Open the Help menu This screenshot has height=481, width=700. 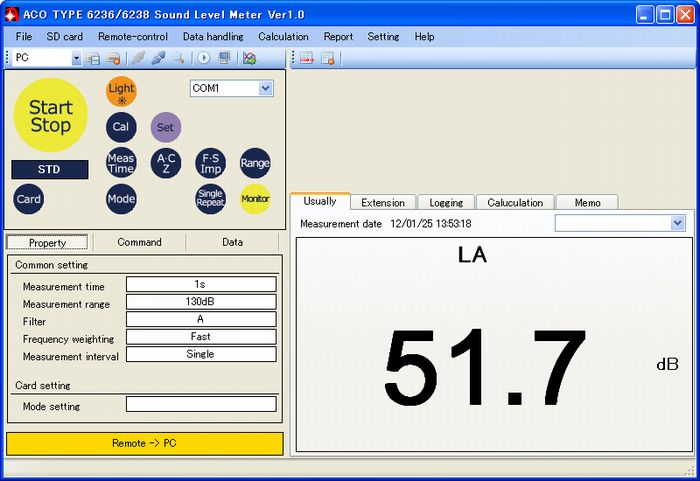tap(424, 37)
